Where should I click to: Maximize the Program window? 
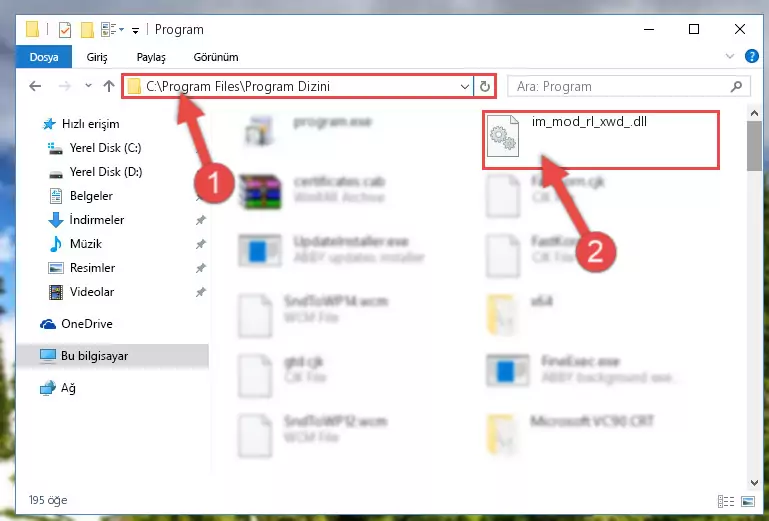click(x=693, y=29)
